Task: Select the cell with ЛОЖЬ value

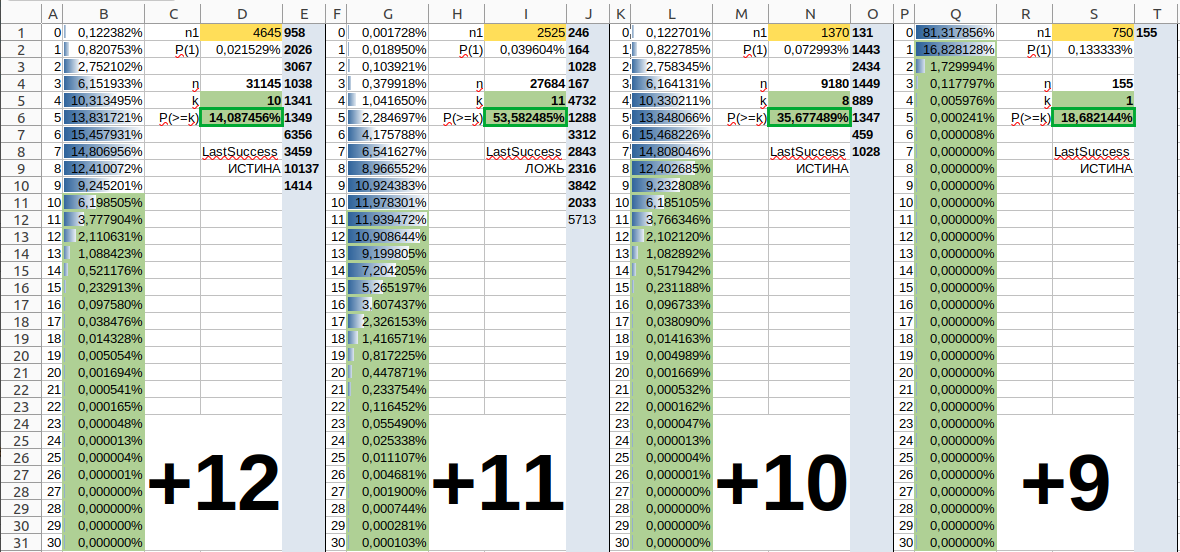Action: [525, 168]
